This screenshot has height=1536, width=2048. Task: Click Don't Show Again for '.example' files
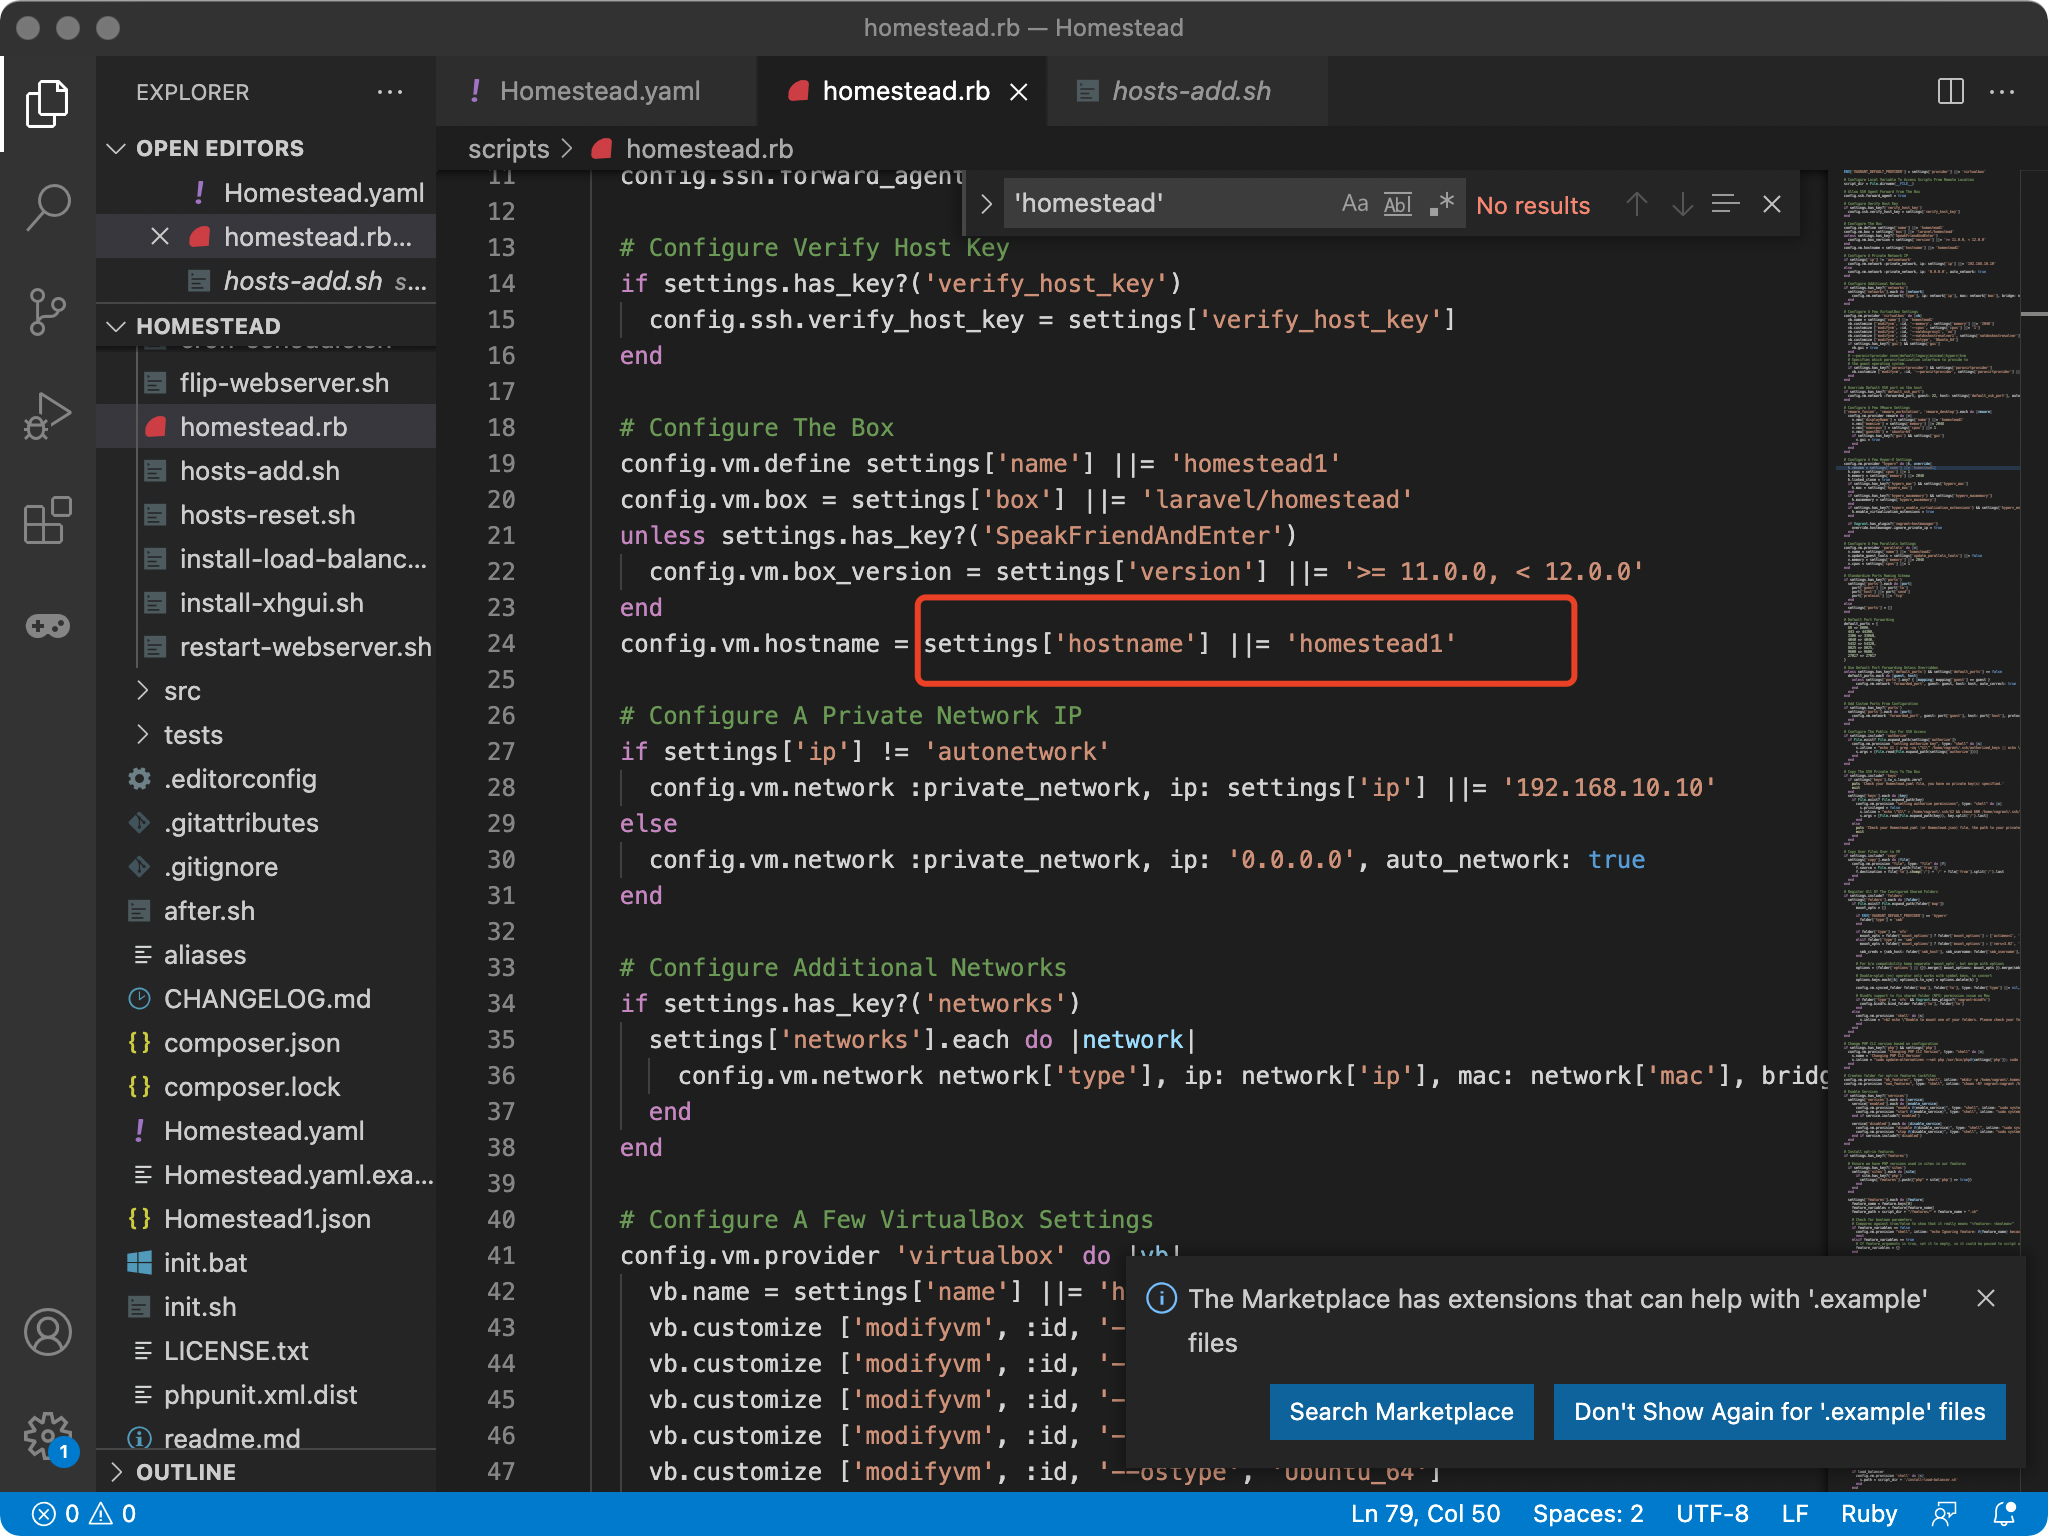click(x=1780, y=1411)
